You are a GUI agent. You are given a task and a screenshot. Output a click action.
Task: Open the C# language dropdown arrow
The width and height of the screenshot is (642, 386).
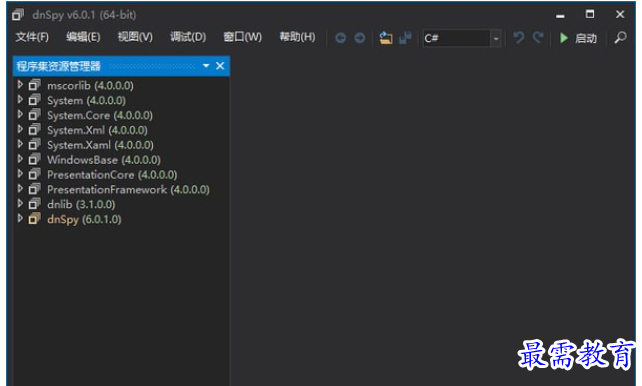click(496, 38)
